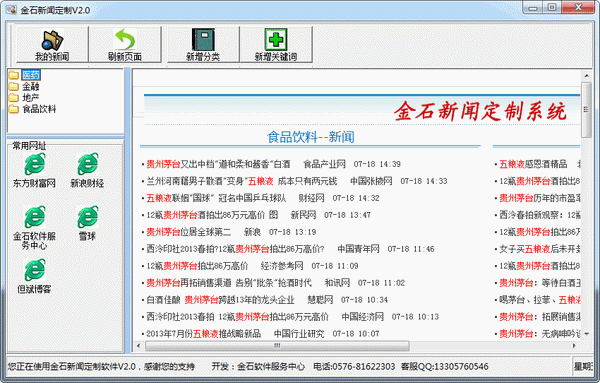Open news 贵州茅台又出中档"道和柔和酱香"白酒

[x=218, y=165]
